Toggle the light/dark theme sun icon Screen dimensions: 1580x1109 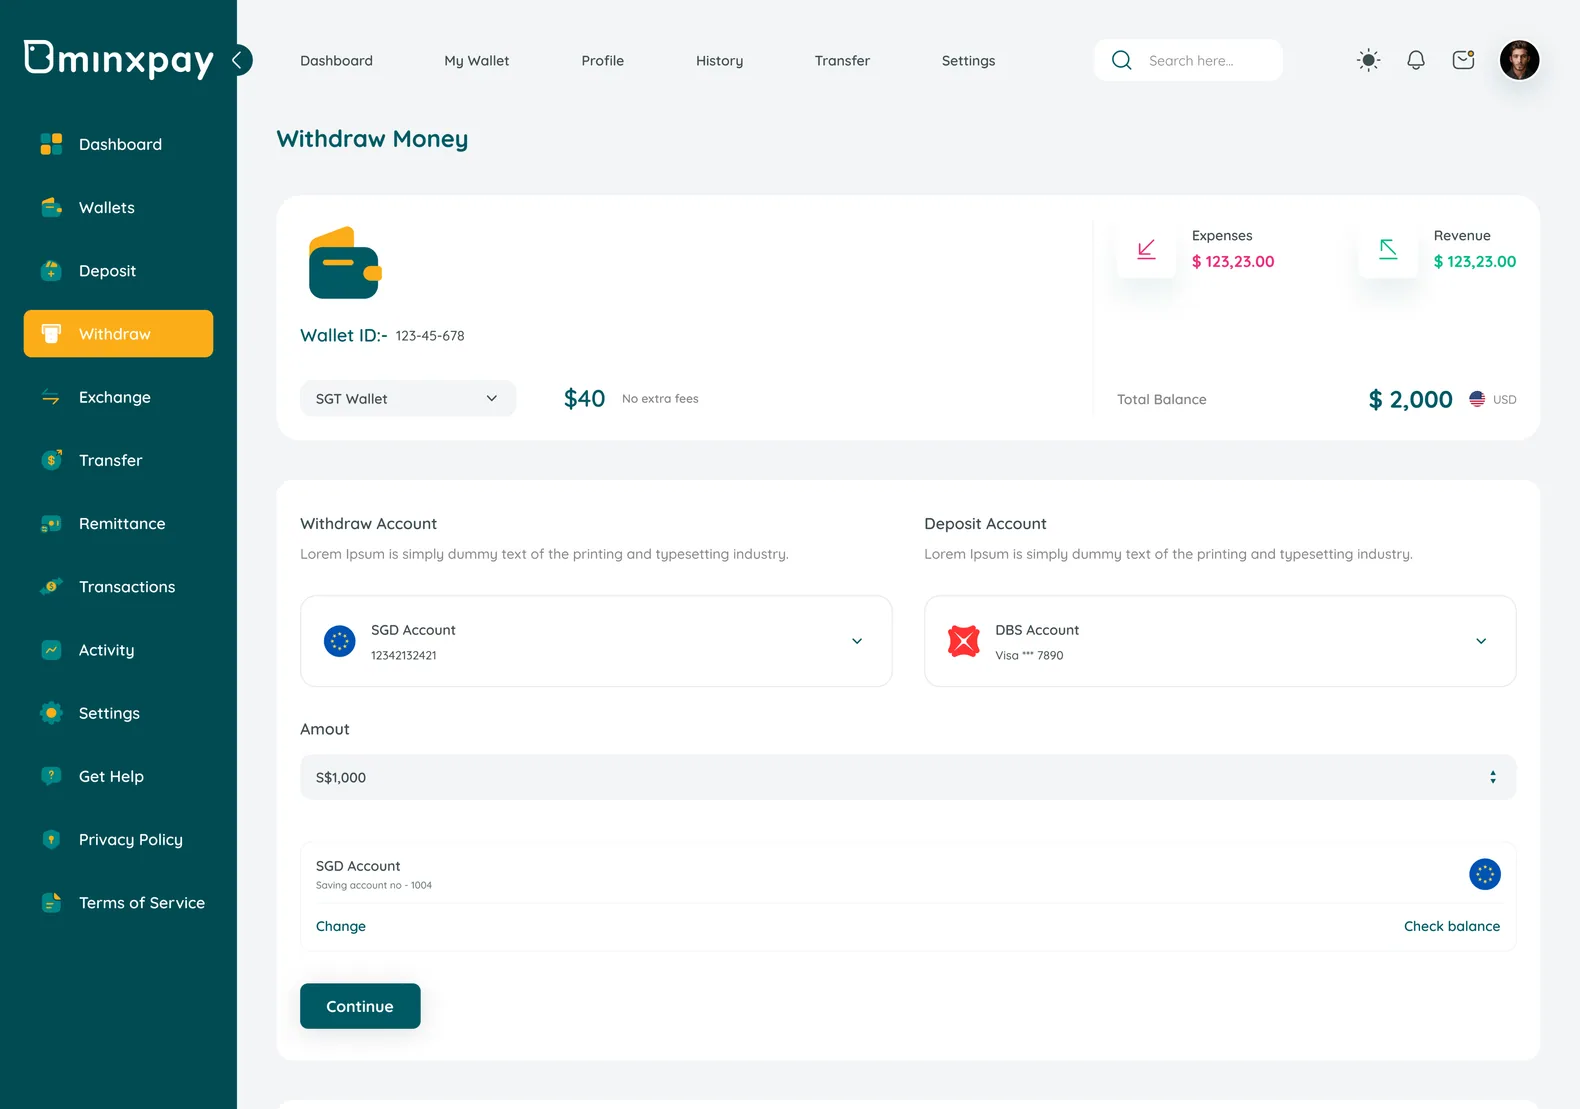(1369, 60)
